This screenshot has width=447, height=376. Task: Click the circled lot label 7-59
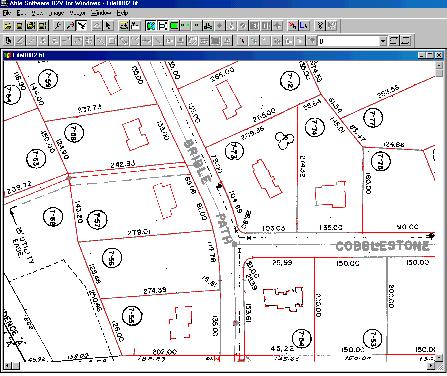click(48, 80)
